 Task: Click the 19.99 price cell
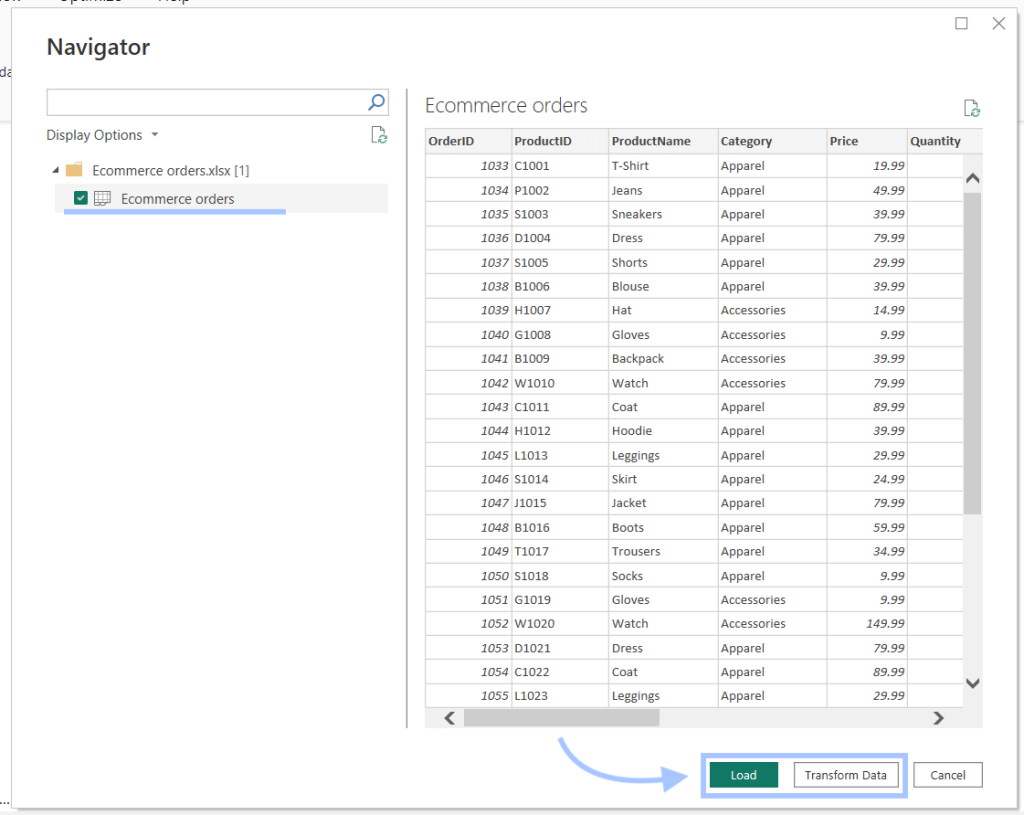(867, 166)
